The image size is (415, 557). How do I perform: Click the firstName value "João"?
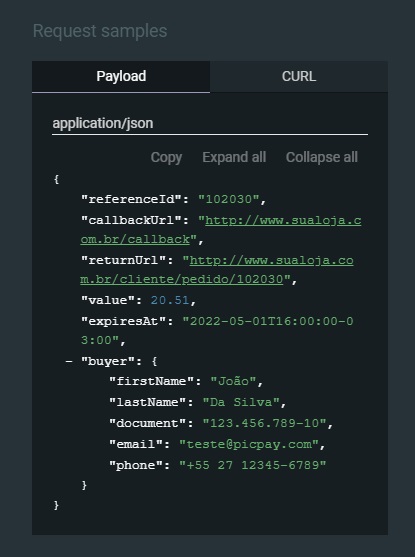[233, 382]
